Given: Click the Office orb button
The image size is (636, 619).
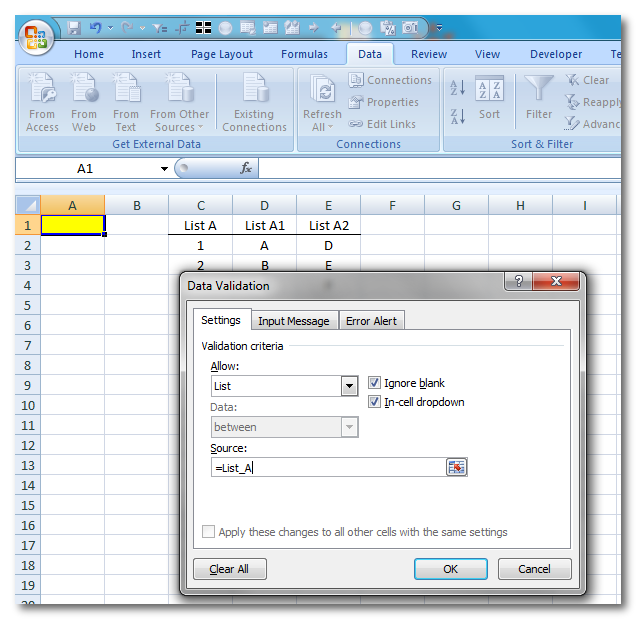Looking at the screenshot, I should tap(36, 37).
